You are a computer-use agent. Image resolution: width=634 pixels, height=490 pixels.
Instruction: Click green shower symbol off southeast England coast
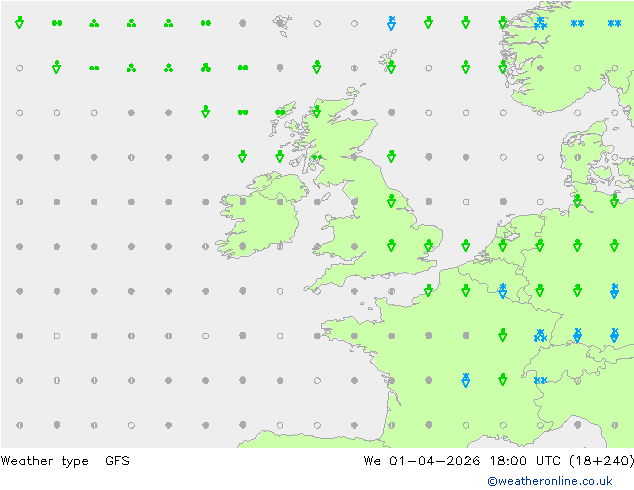click(465, 245)
